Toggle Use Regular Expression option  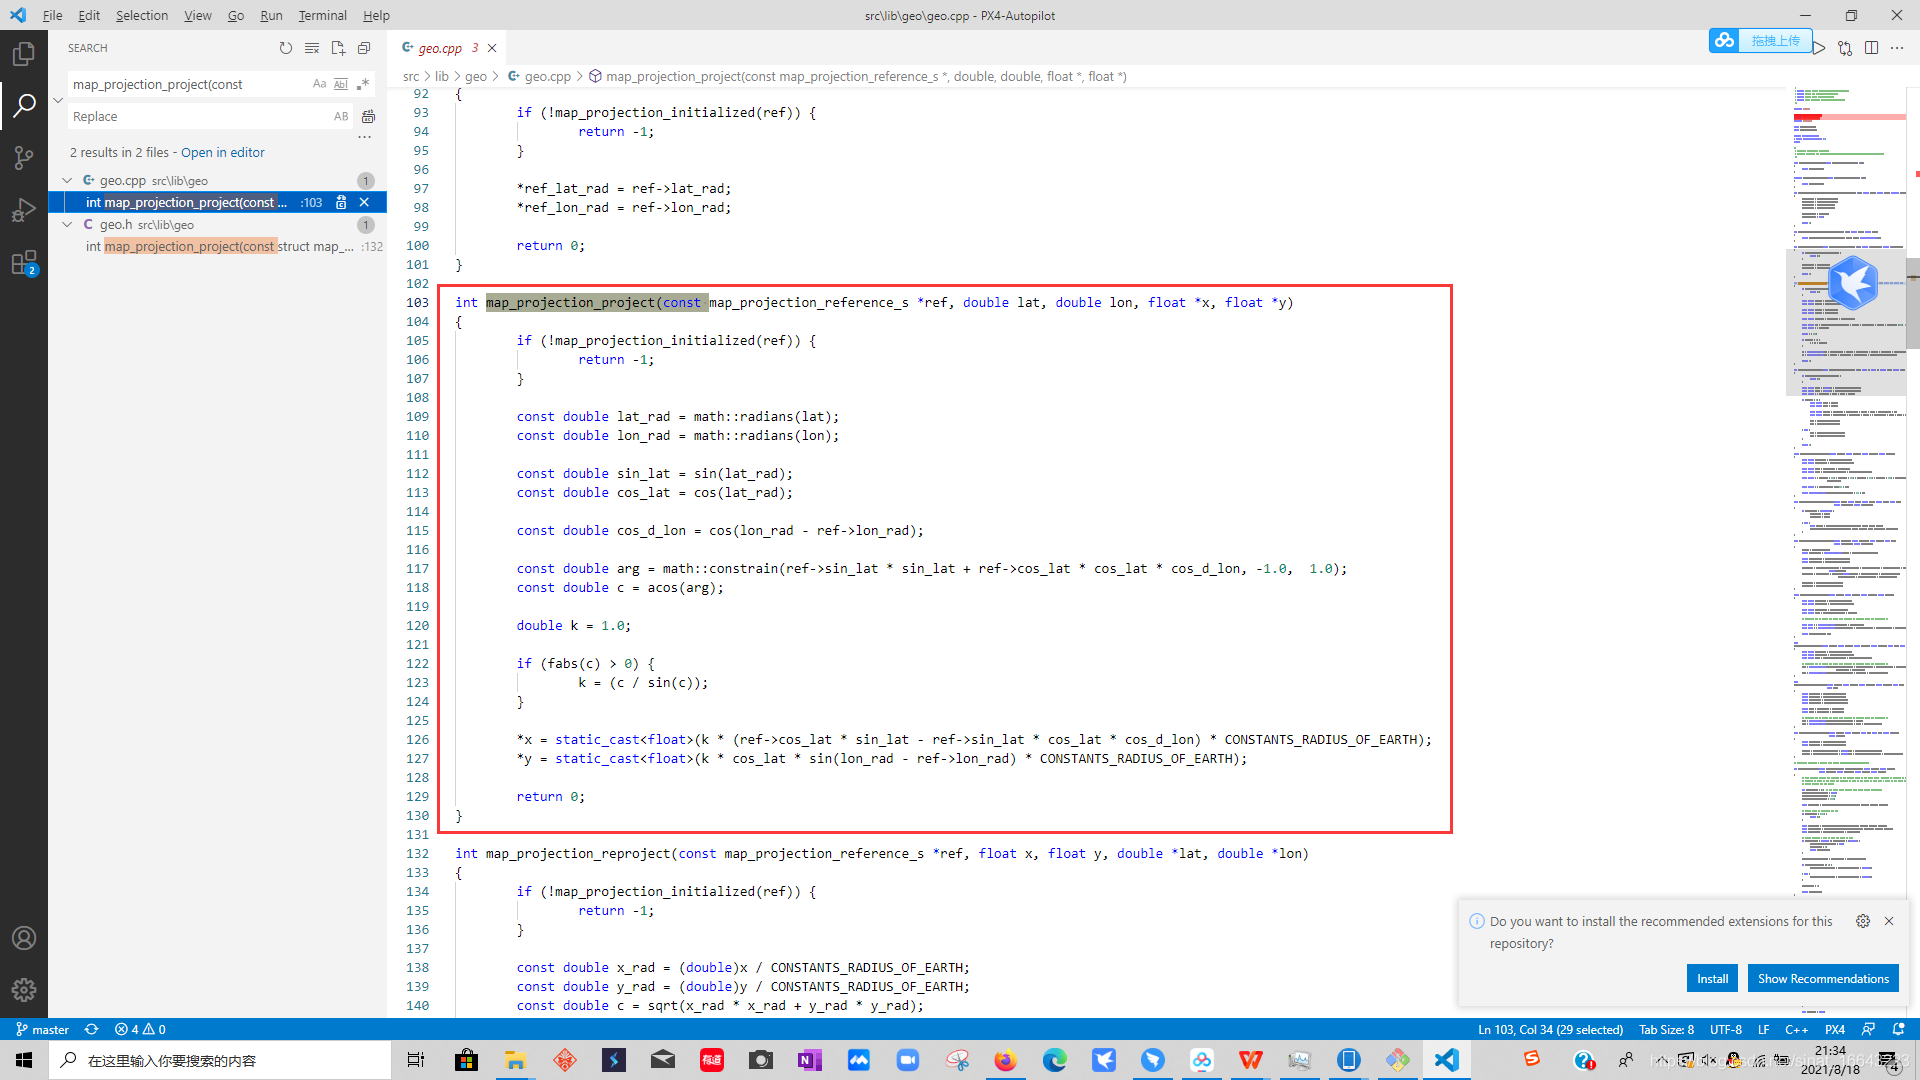click(x=363, y=84)
